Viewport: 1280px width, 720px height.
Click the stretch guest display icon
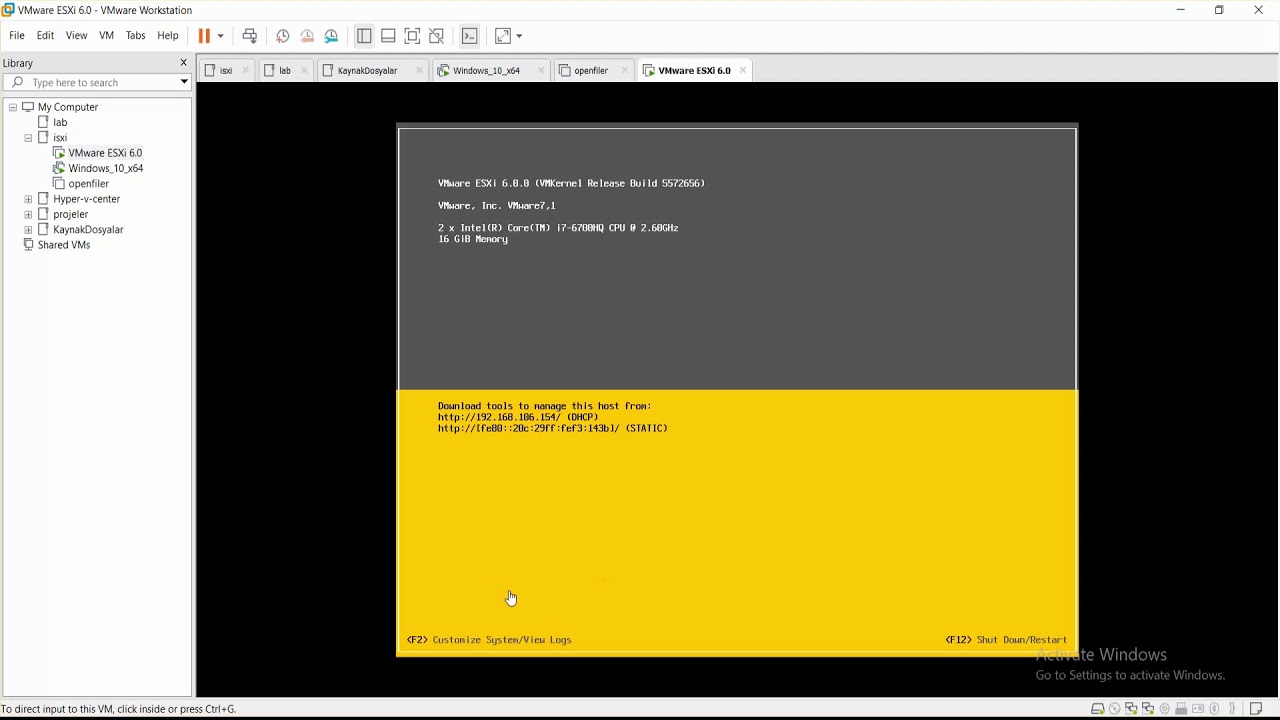pyautogui.click(x=503, y=36)
